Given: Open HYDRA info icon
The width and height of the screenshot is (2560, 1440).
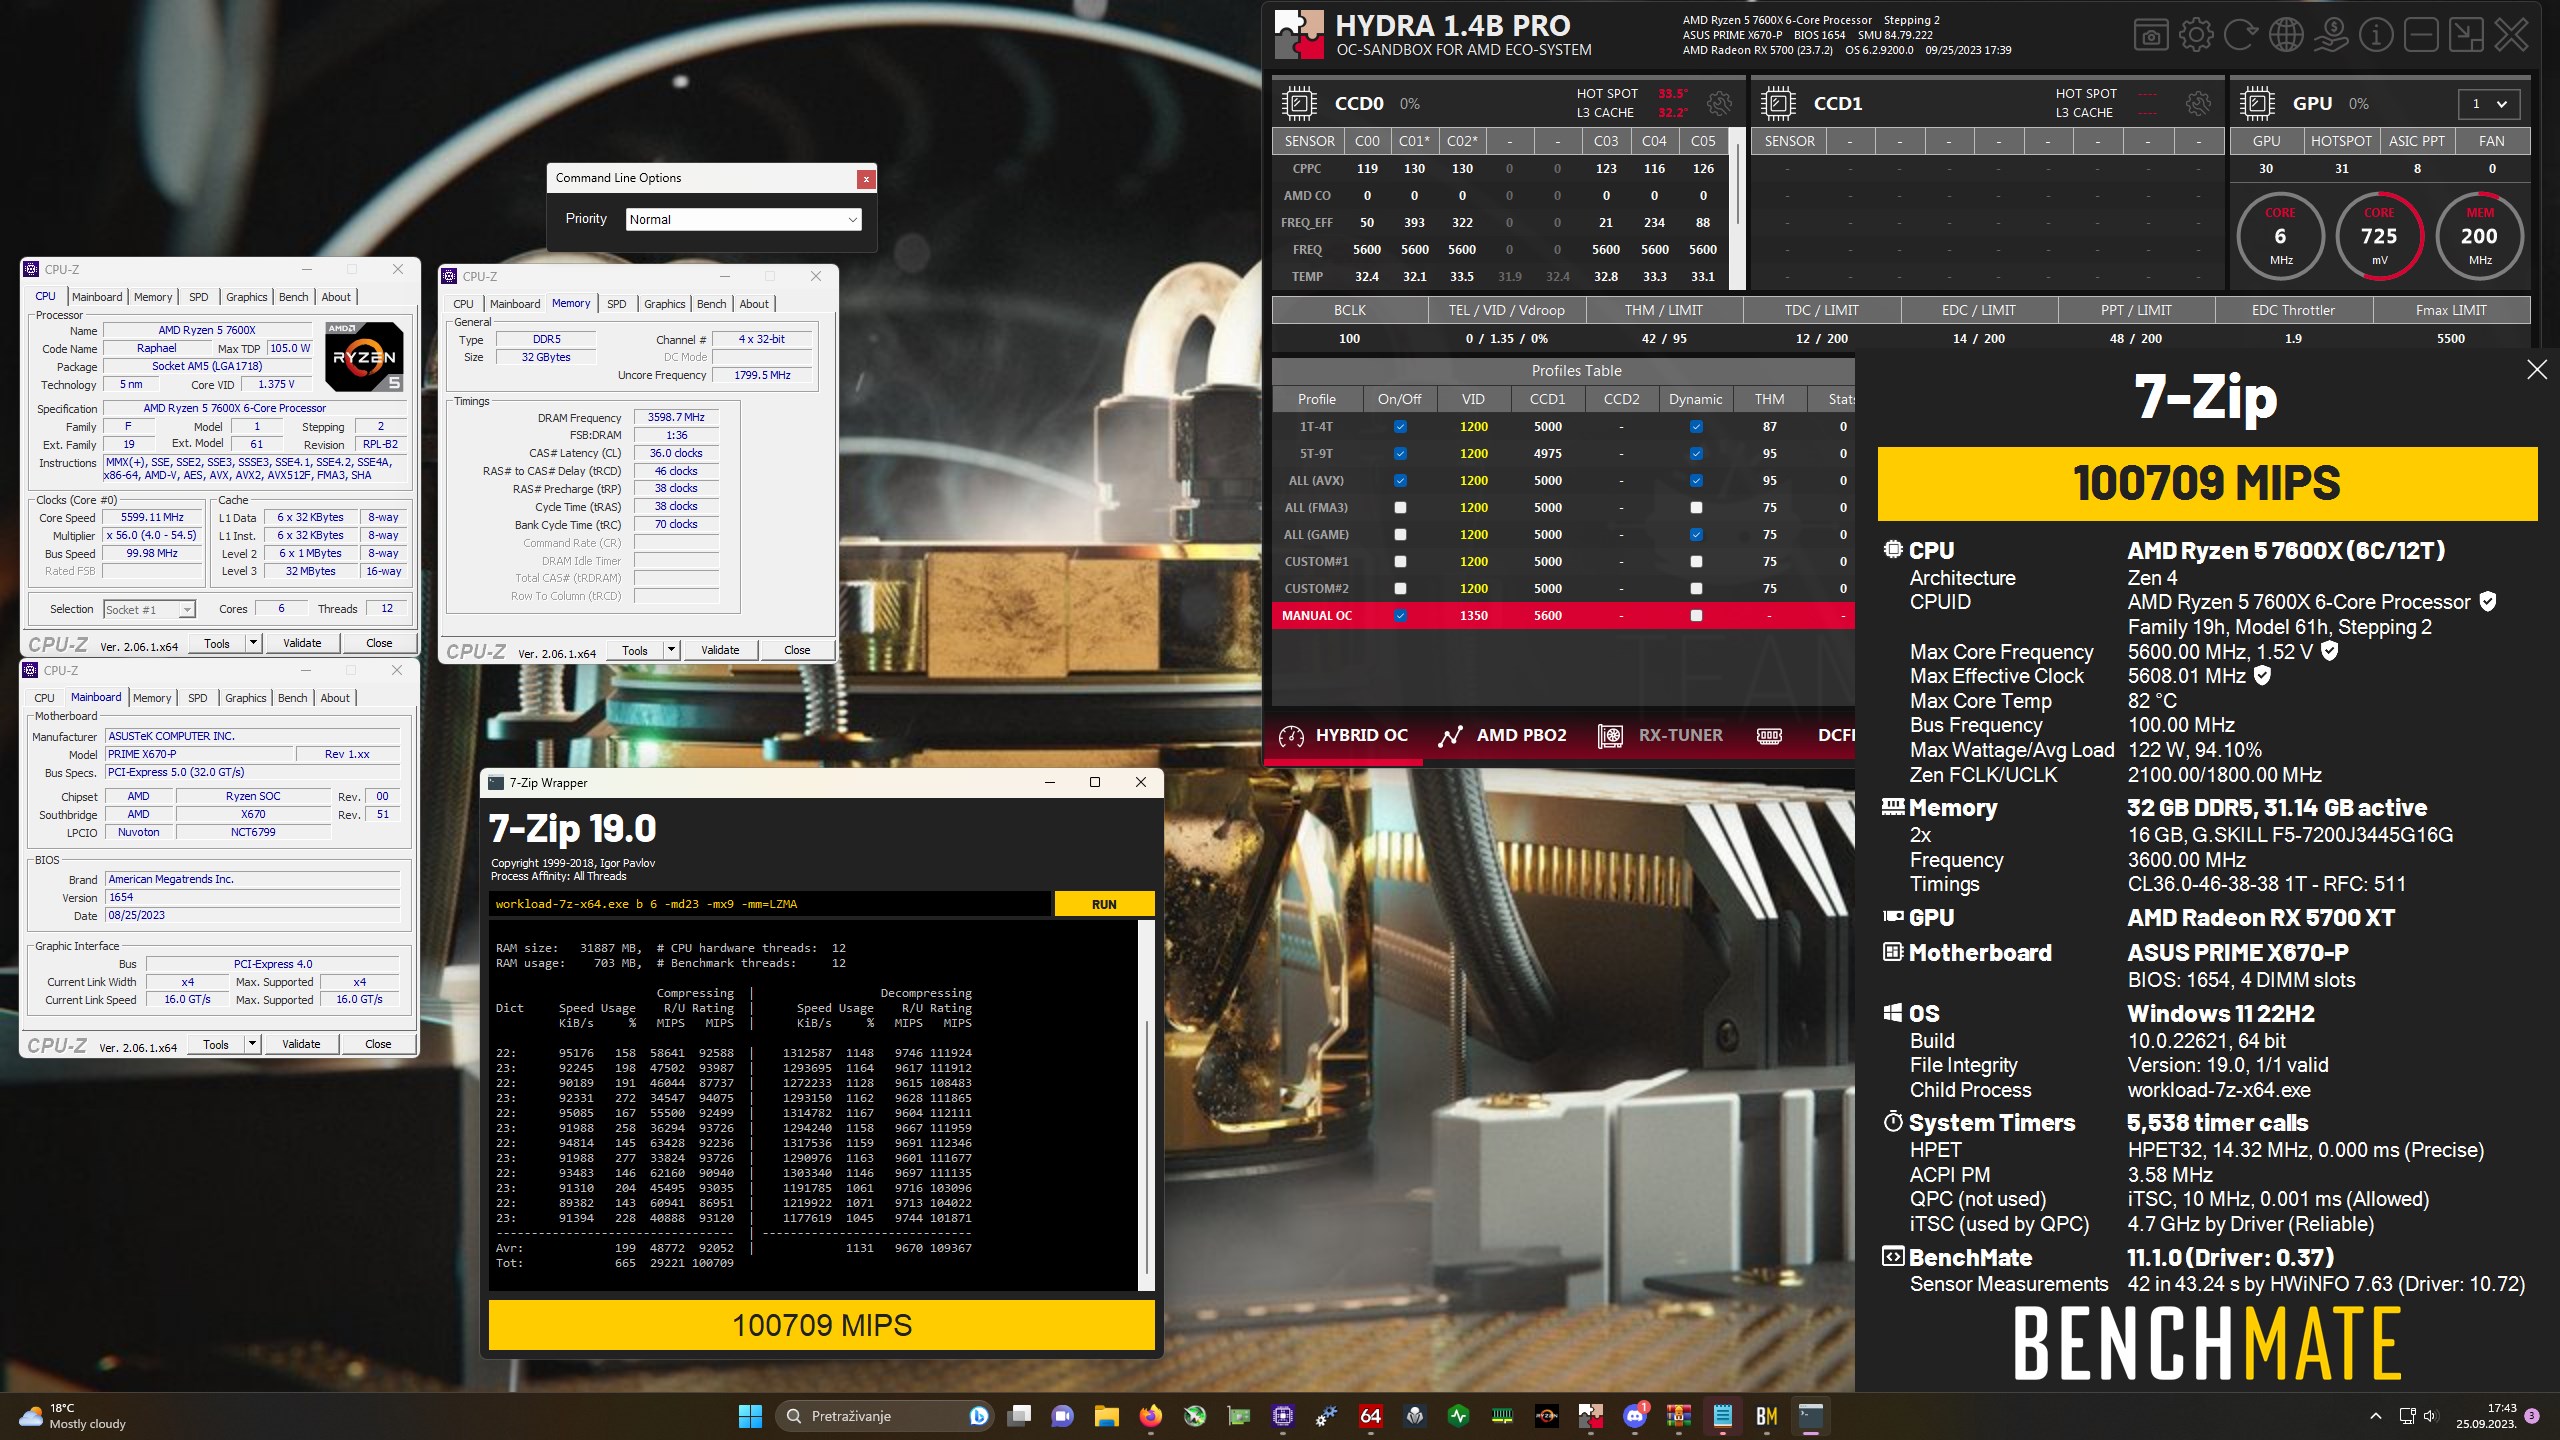Looking at the screenshot, I should tap(2376, 35).
